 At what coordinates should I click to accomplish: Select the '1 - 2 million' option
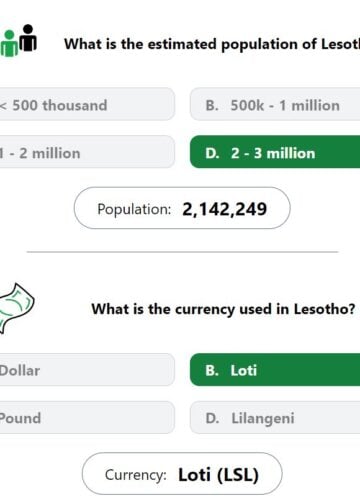pos(87,152)
